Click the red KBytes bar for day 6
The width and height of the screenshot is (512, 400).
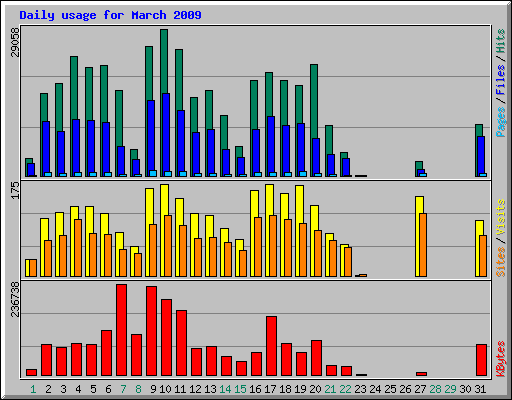tap(106, 353)
